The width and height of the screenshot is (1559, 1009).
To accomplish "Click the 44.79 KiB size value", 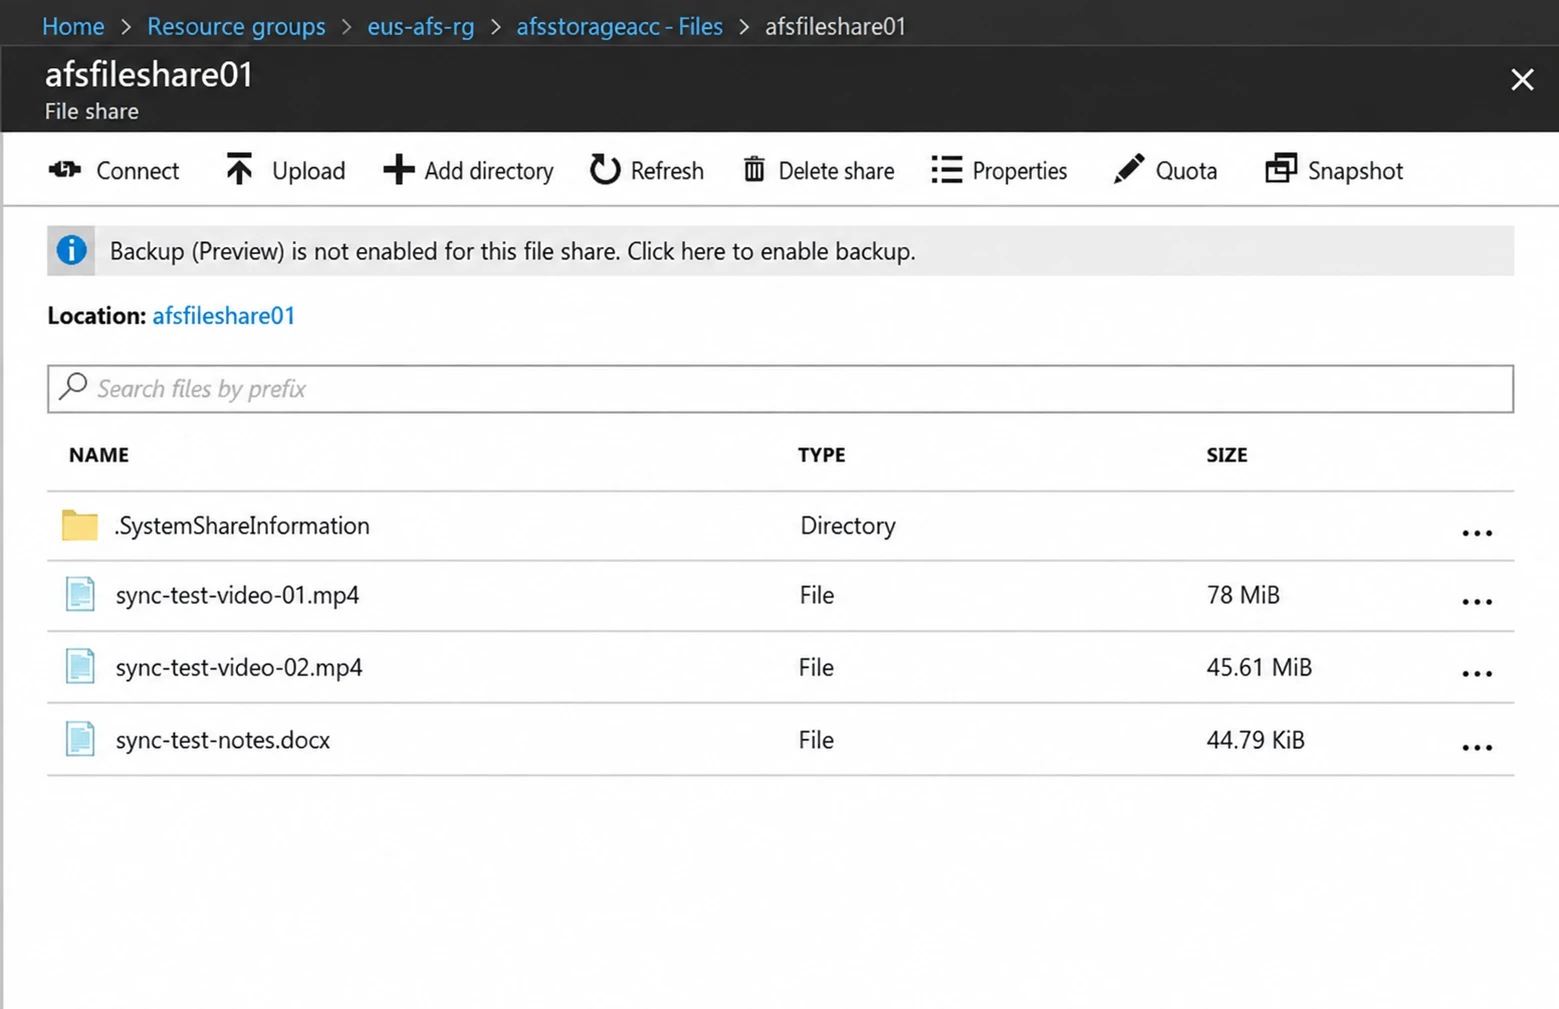I will coord(1255,740).
